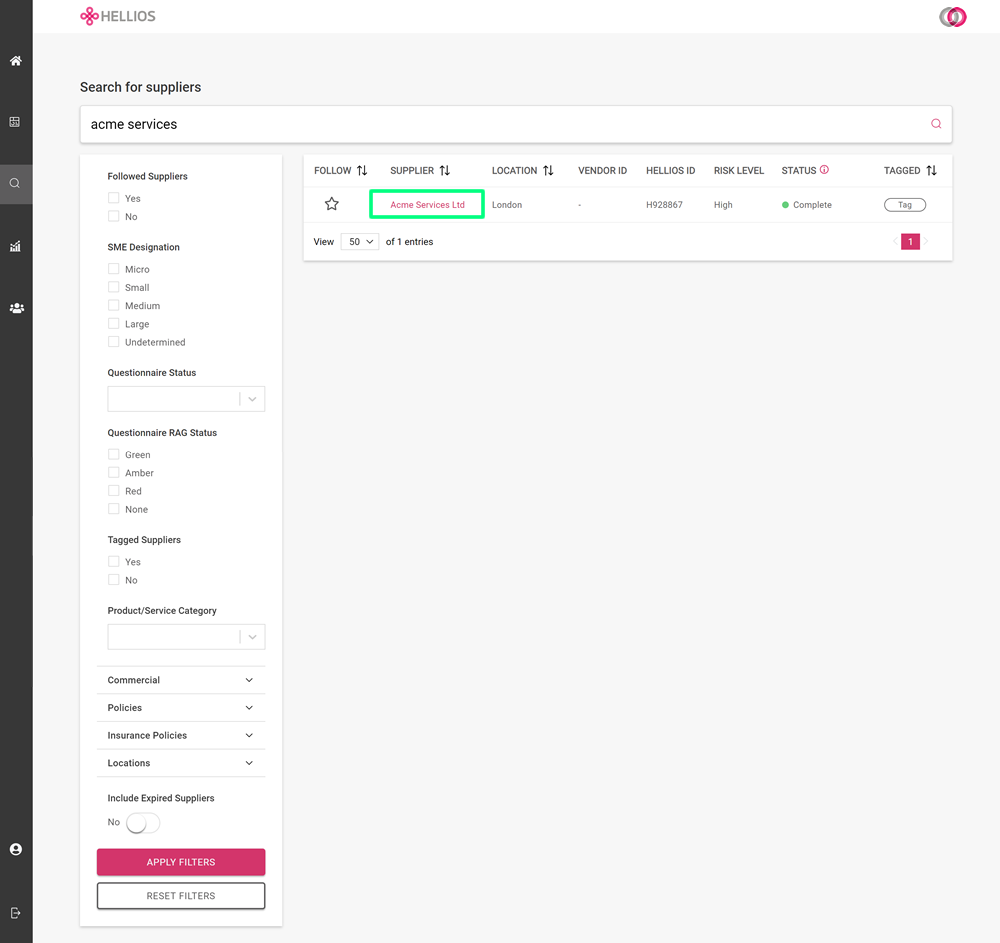
Task: Click inside the acme services search field
Action: (x=400, y=123)
